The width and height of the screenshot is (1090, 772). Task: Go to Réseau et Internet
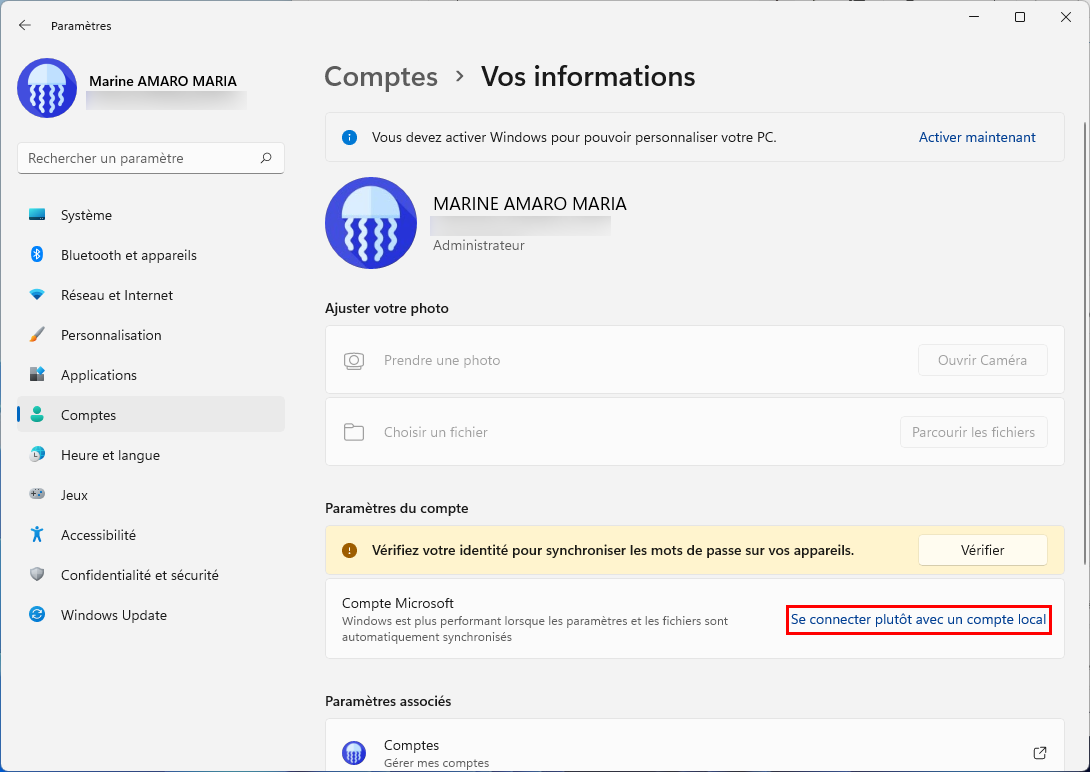click(x=151, y=295)
